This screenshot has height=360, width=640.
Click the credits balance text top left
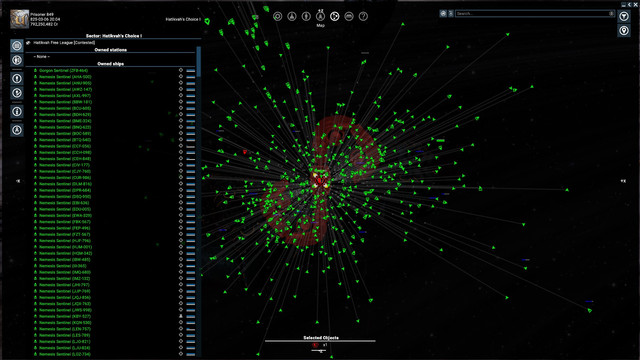point(44,24)
